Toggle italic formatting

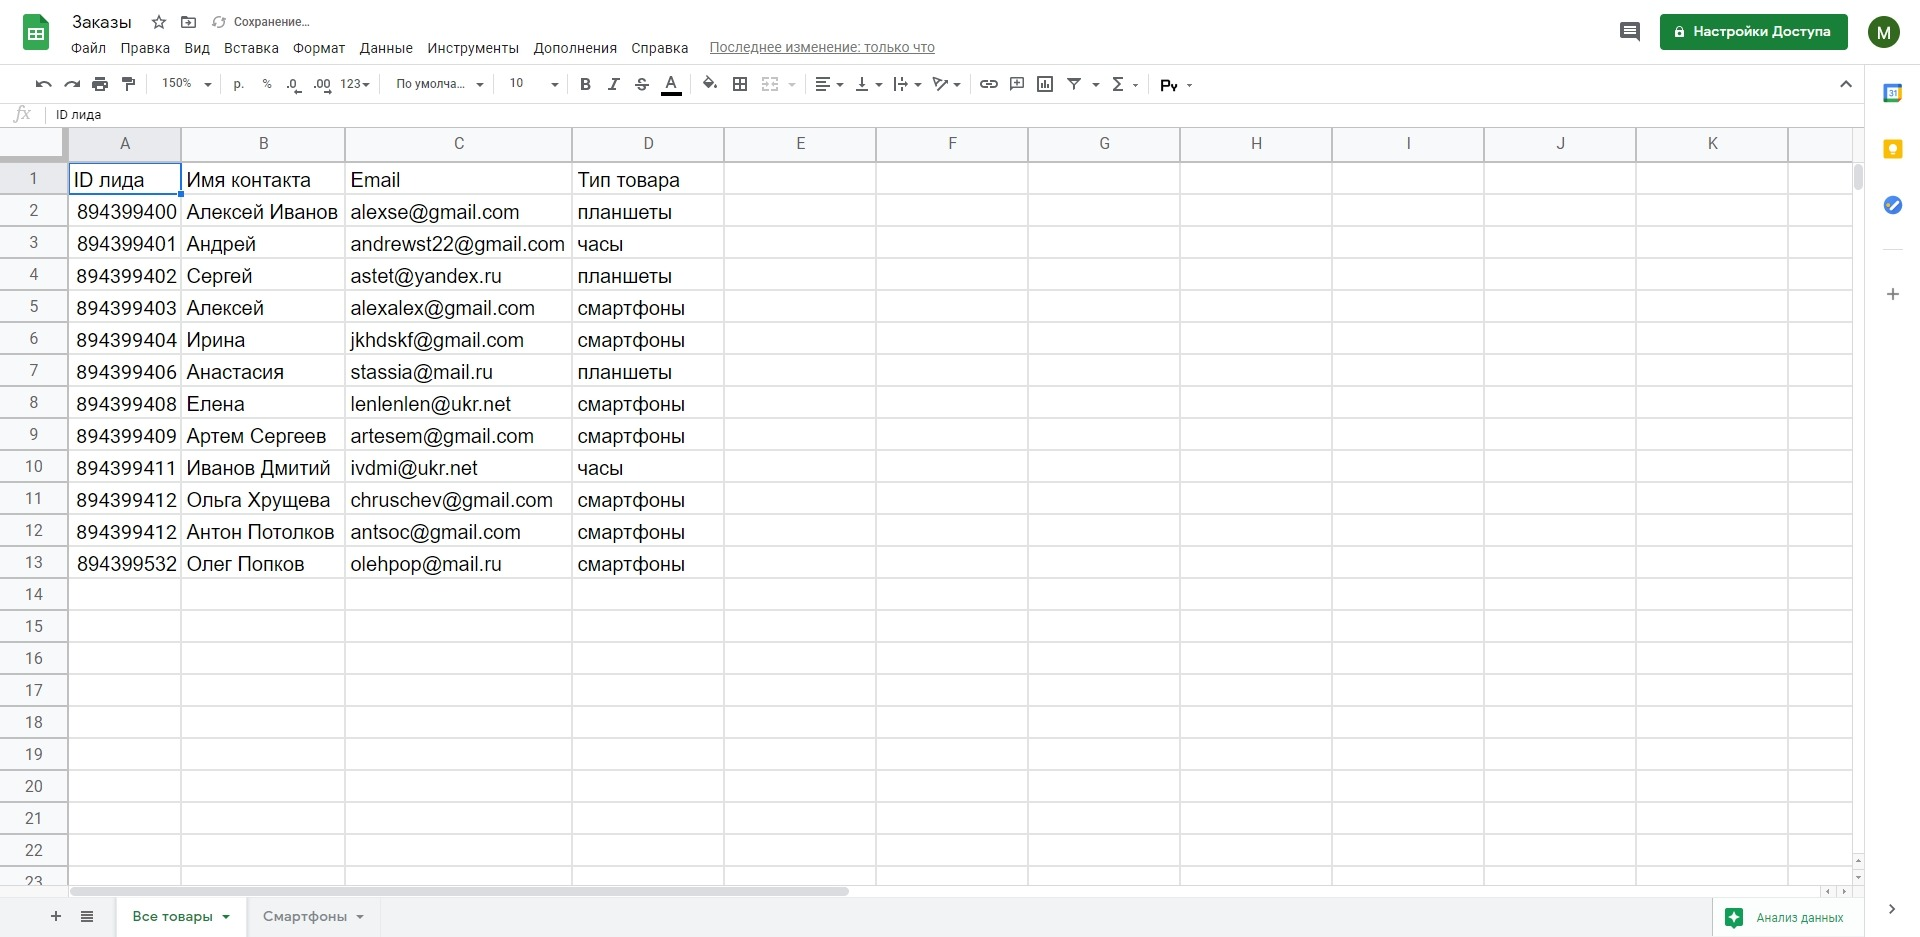(x=614, y=84)
